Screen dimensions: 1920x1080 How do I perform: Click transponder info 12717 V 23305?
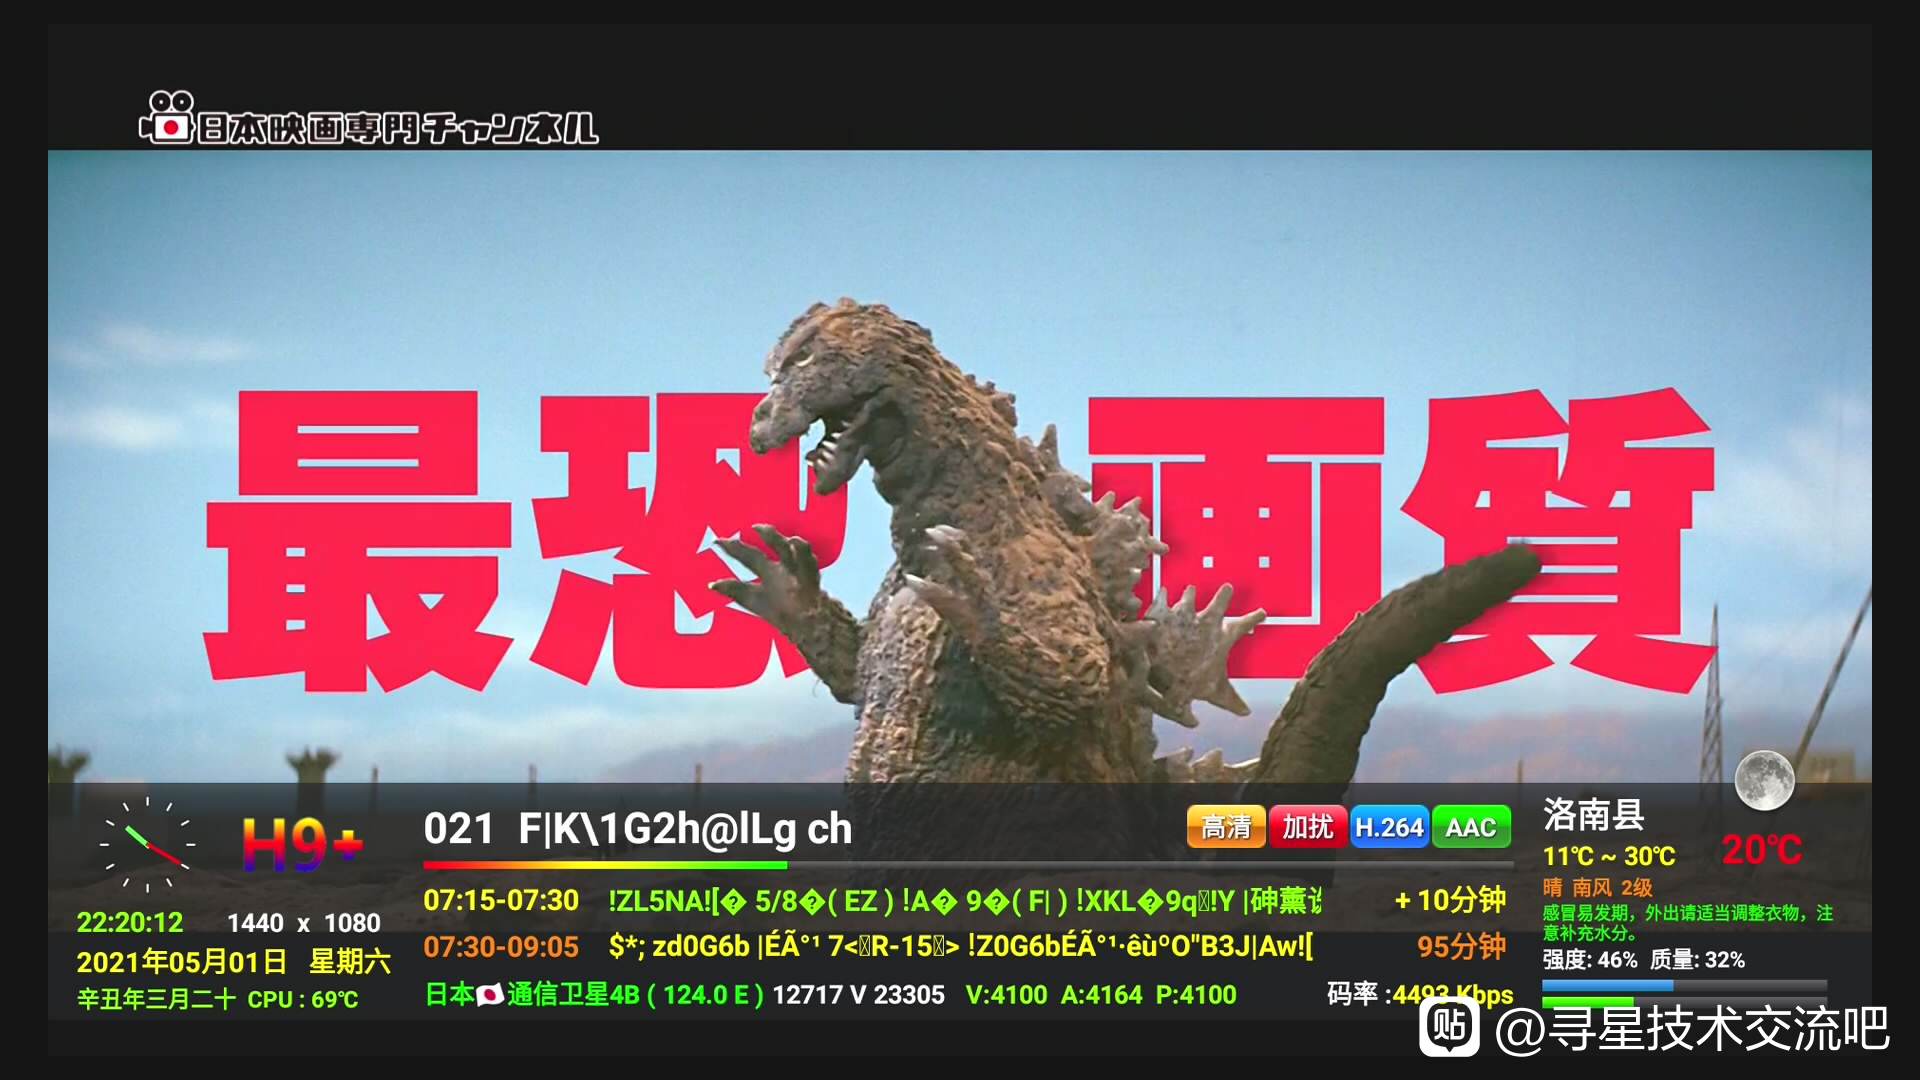pos(859,995)
